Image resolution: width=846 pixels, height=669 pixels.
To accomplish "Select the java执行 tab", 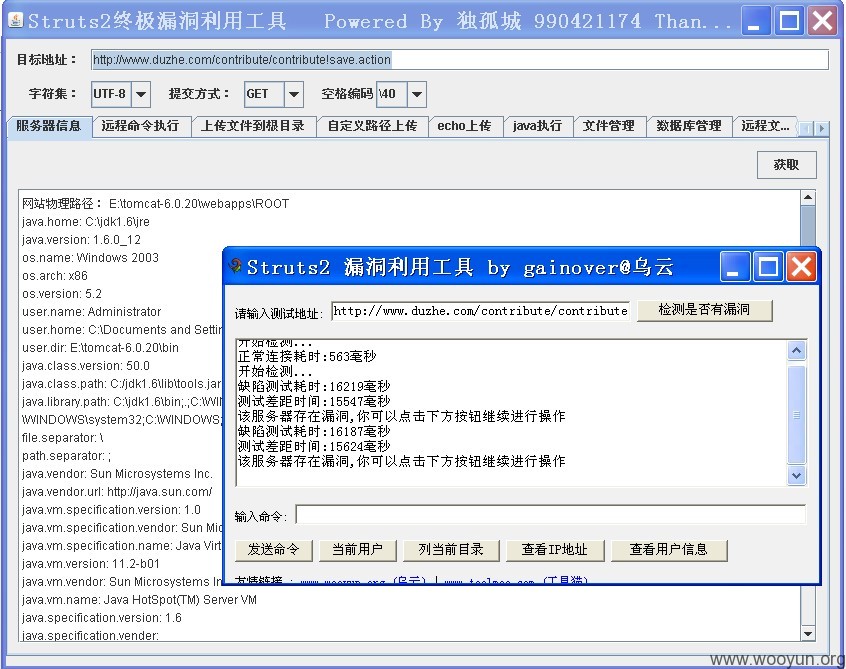I will (537, 126).
